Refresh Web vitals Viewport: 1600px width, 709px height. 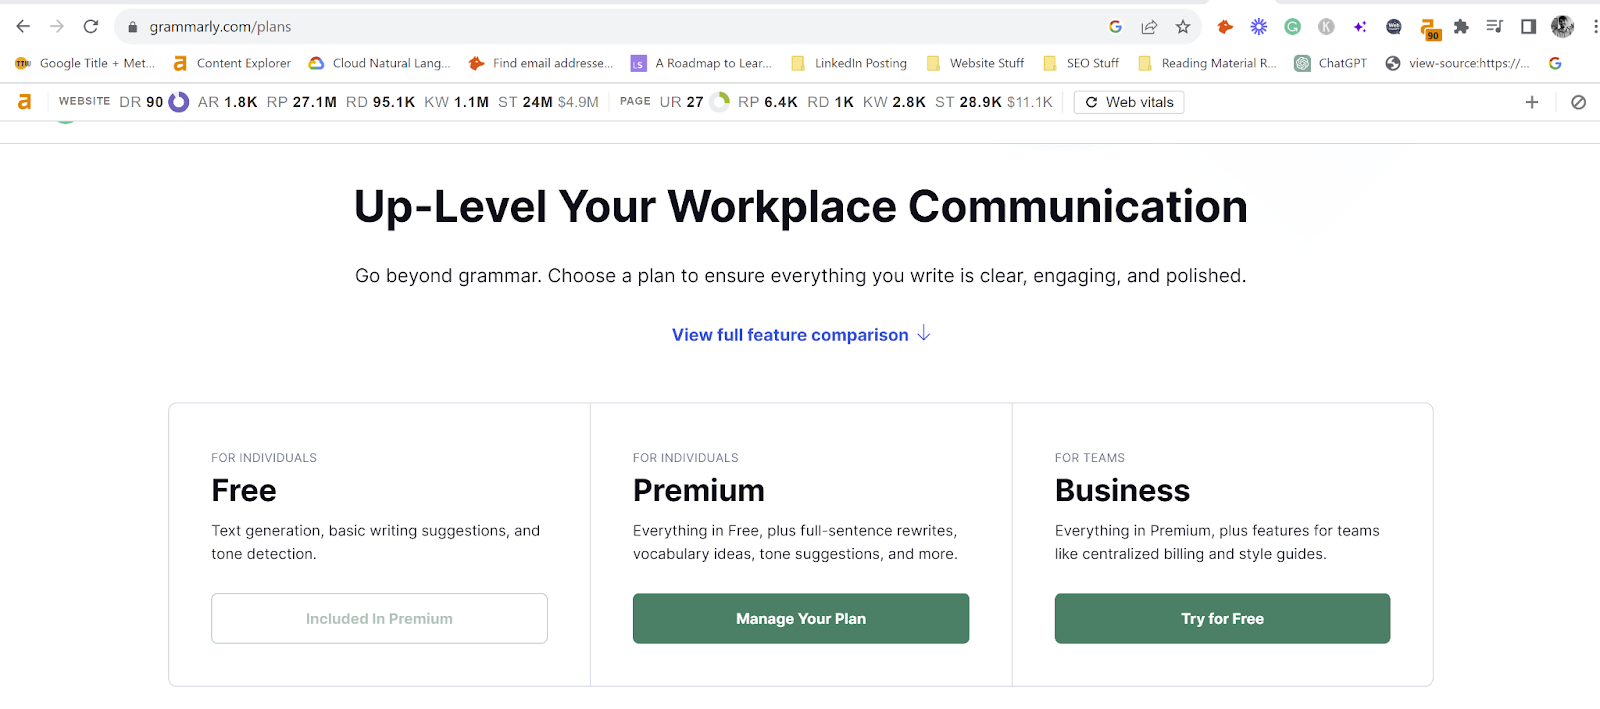pos(1129,102)
